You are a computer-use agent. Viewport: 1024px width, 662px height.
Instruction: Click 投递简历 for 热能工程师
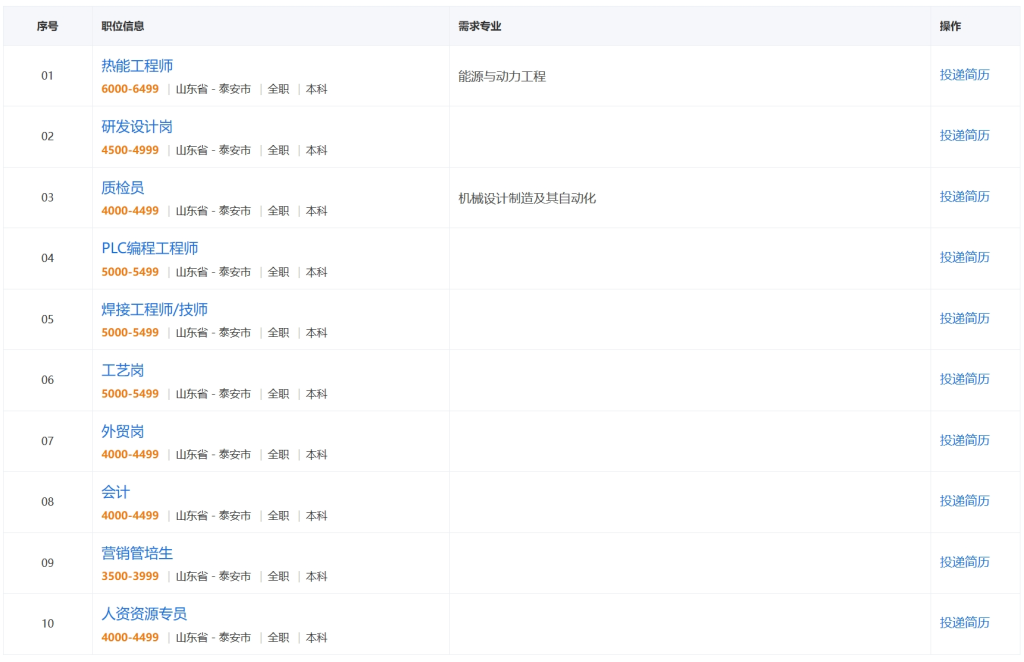[965, 75]
